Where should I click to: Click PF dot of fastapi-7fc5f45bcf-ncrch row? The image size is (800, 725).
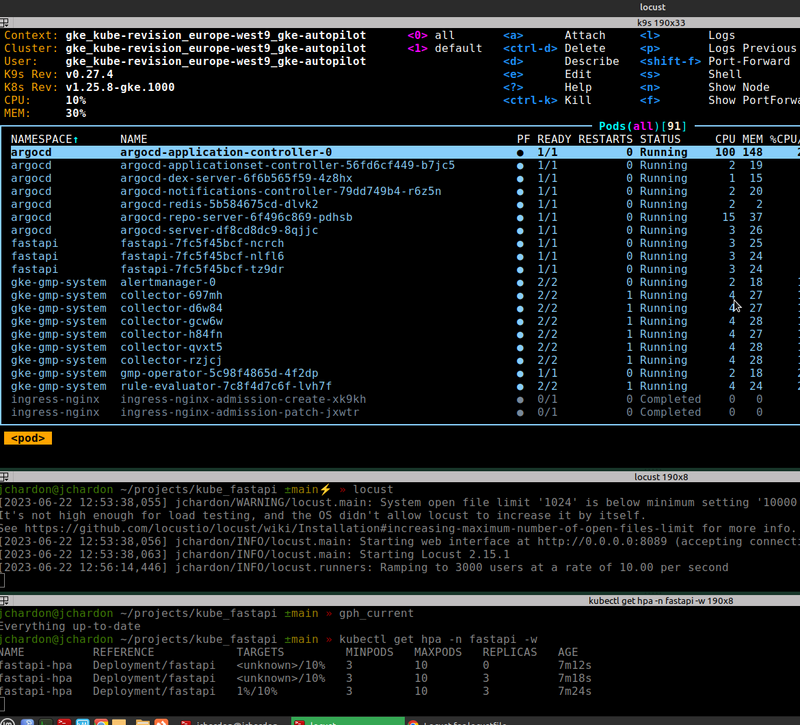(520, 244)
